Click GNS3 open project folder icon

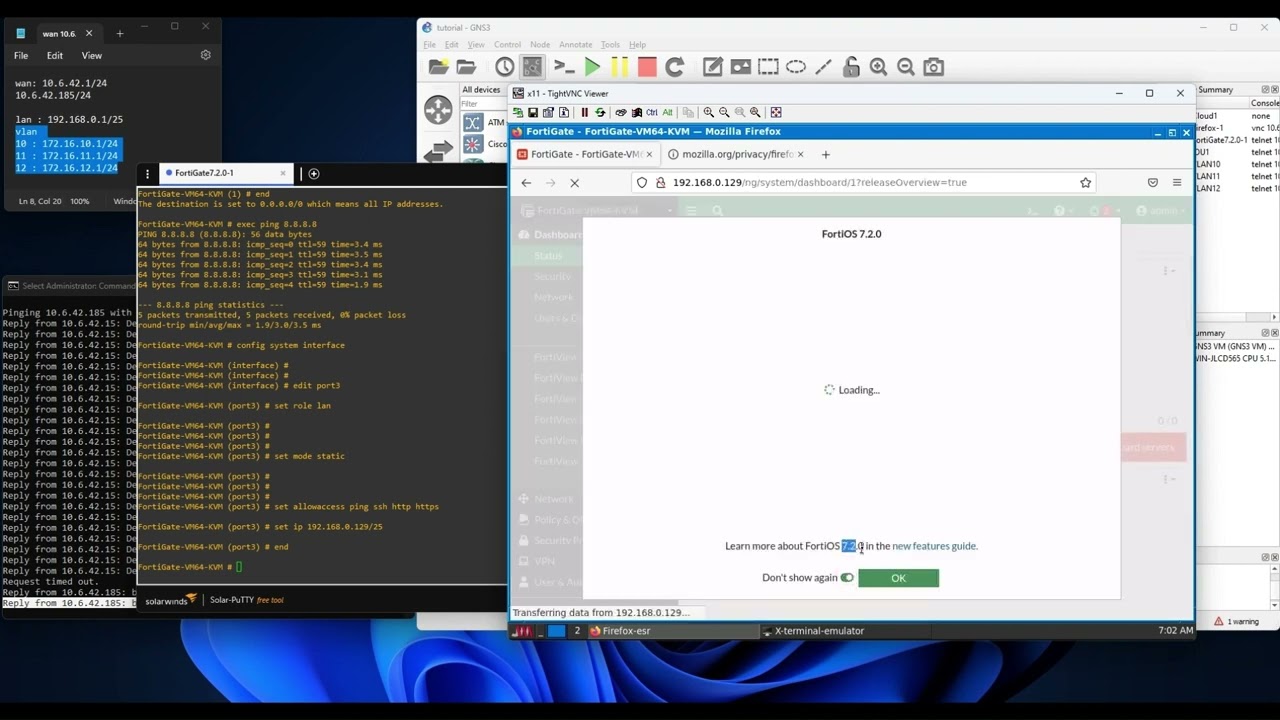[x=466, y=67]
